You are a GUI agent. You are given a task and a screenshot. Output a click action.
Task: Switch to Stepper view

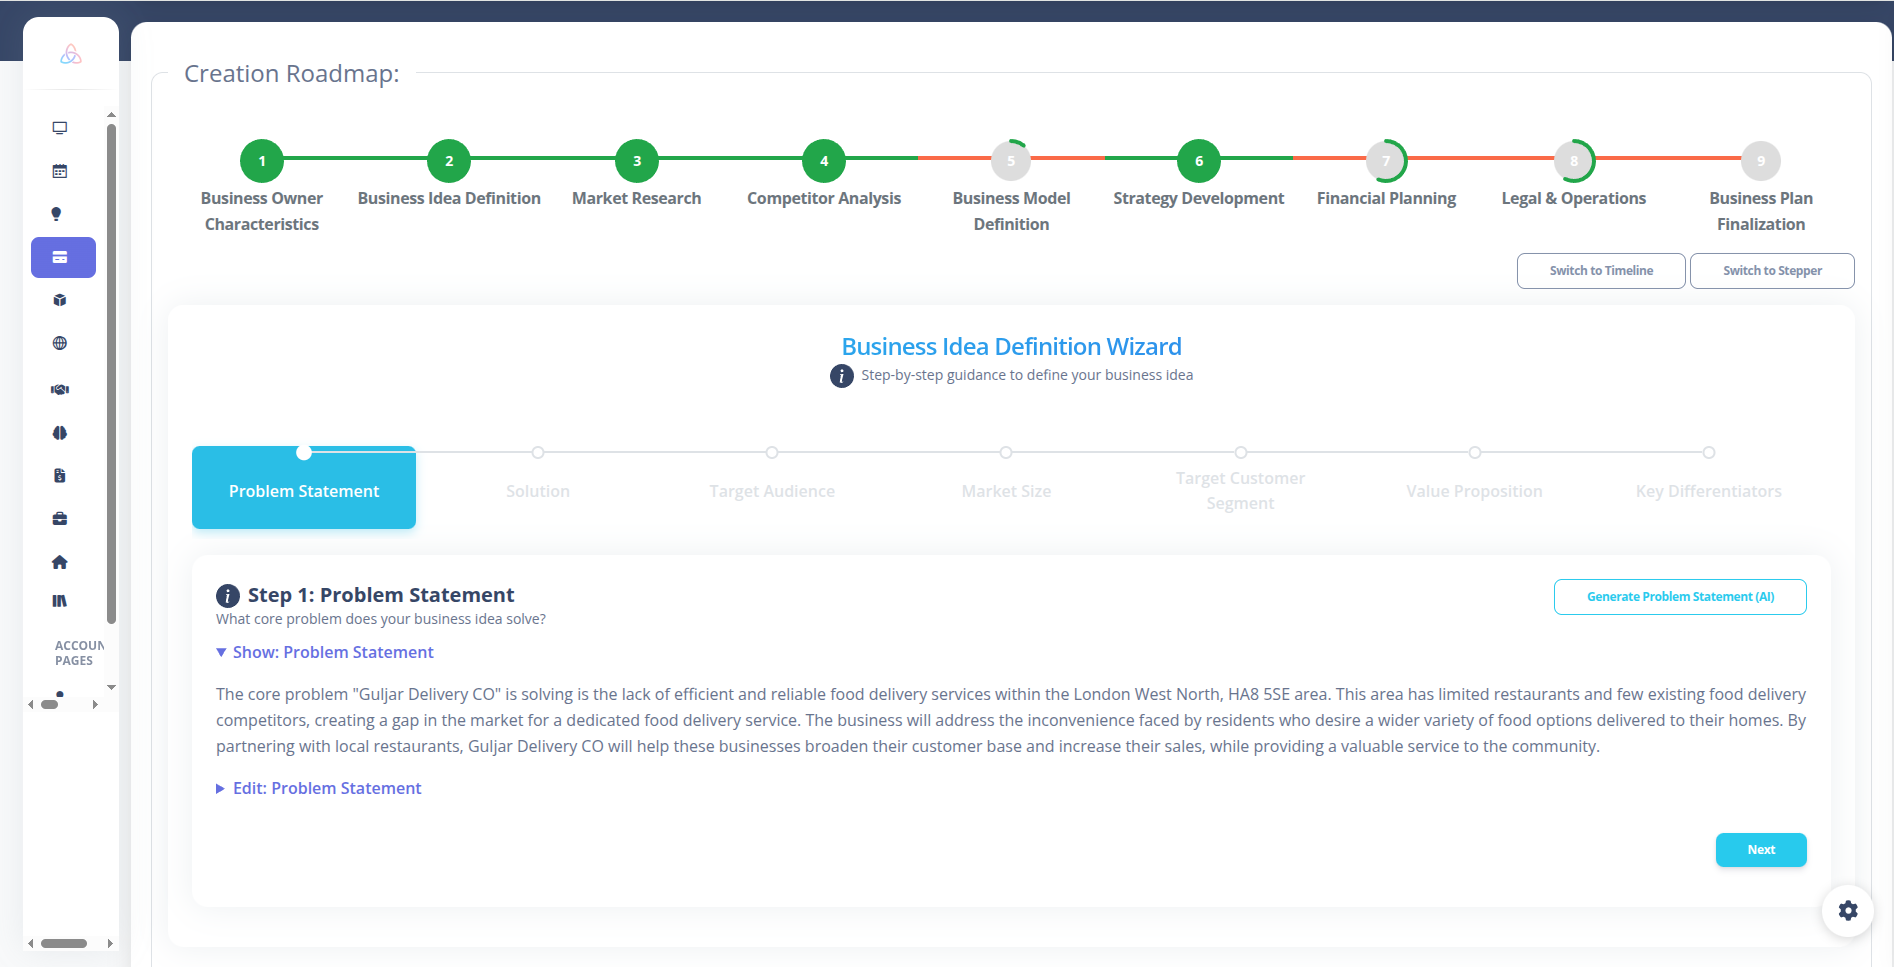[x=1772, y=271]
